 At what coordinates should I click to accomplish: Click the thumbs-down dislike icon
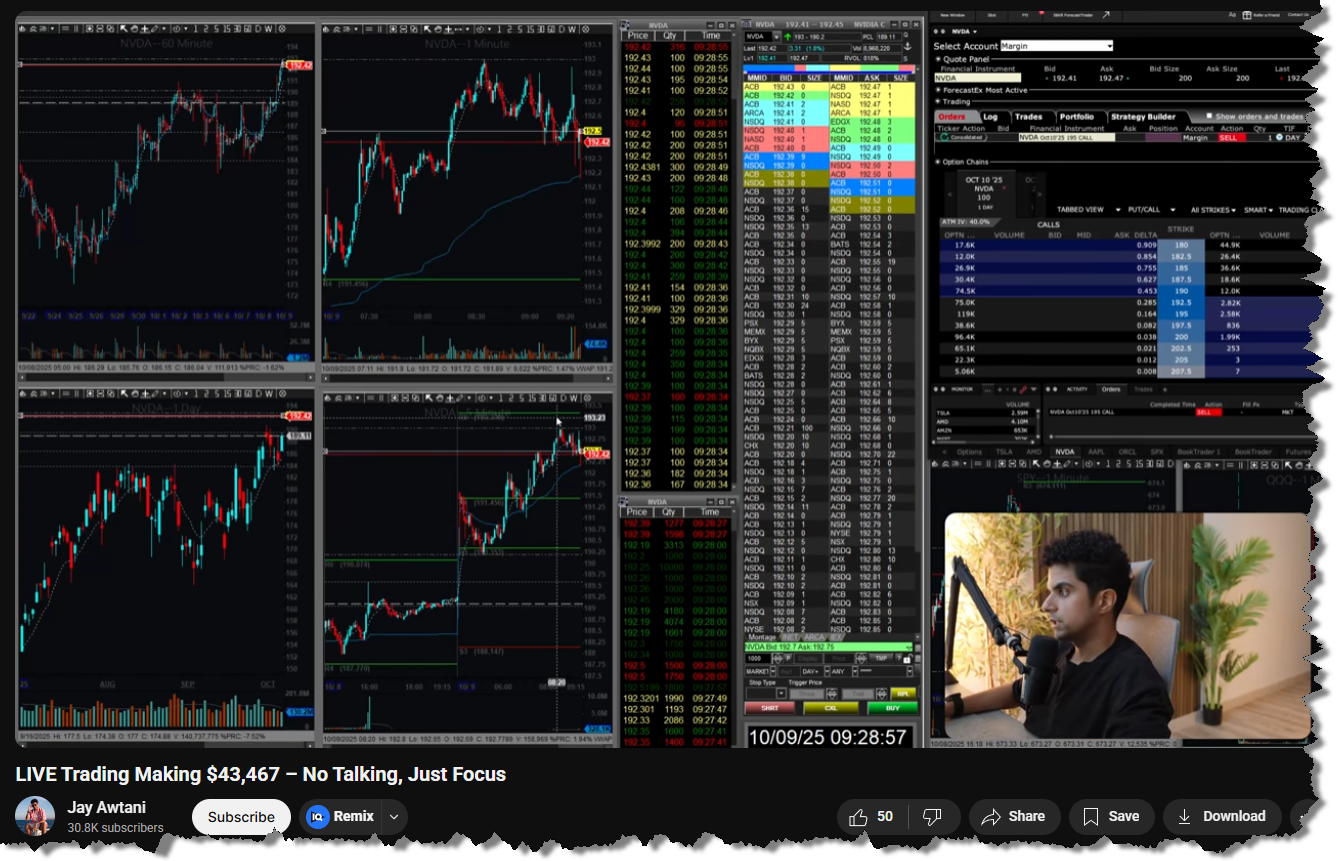click(932, 817)
